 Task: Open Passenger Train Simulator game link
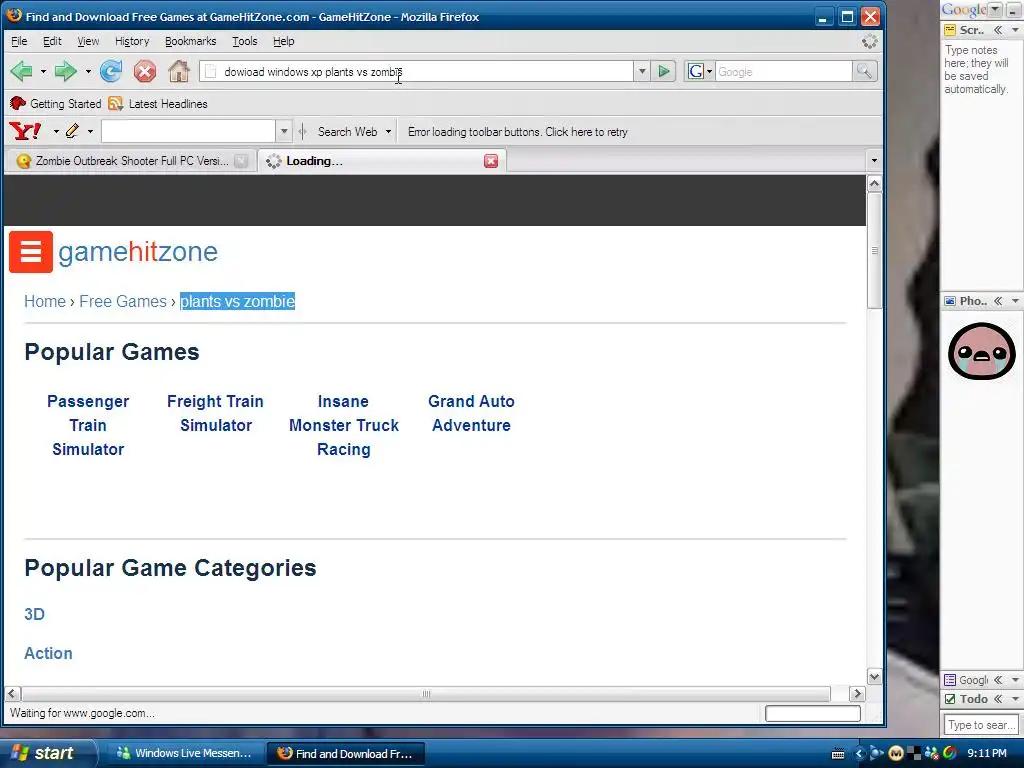[88, 425]
